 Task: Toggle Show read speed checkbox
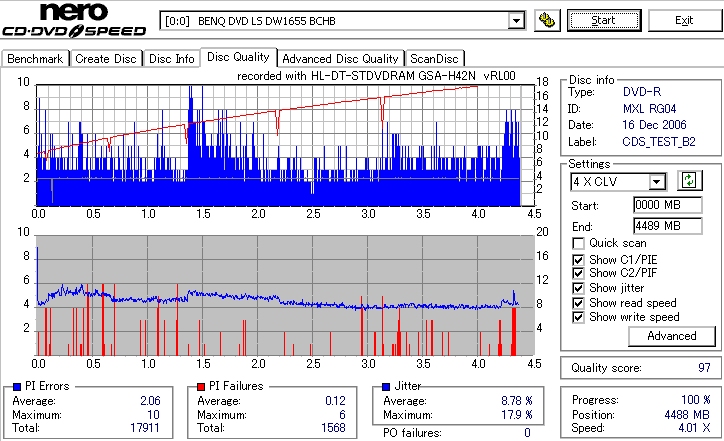pyautogui.click(x=578, y=303)
